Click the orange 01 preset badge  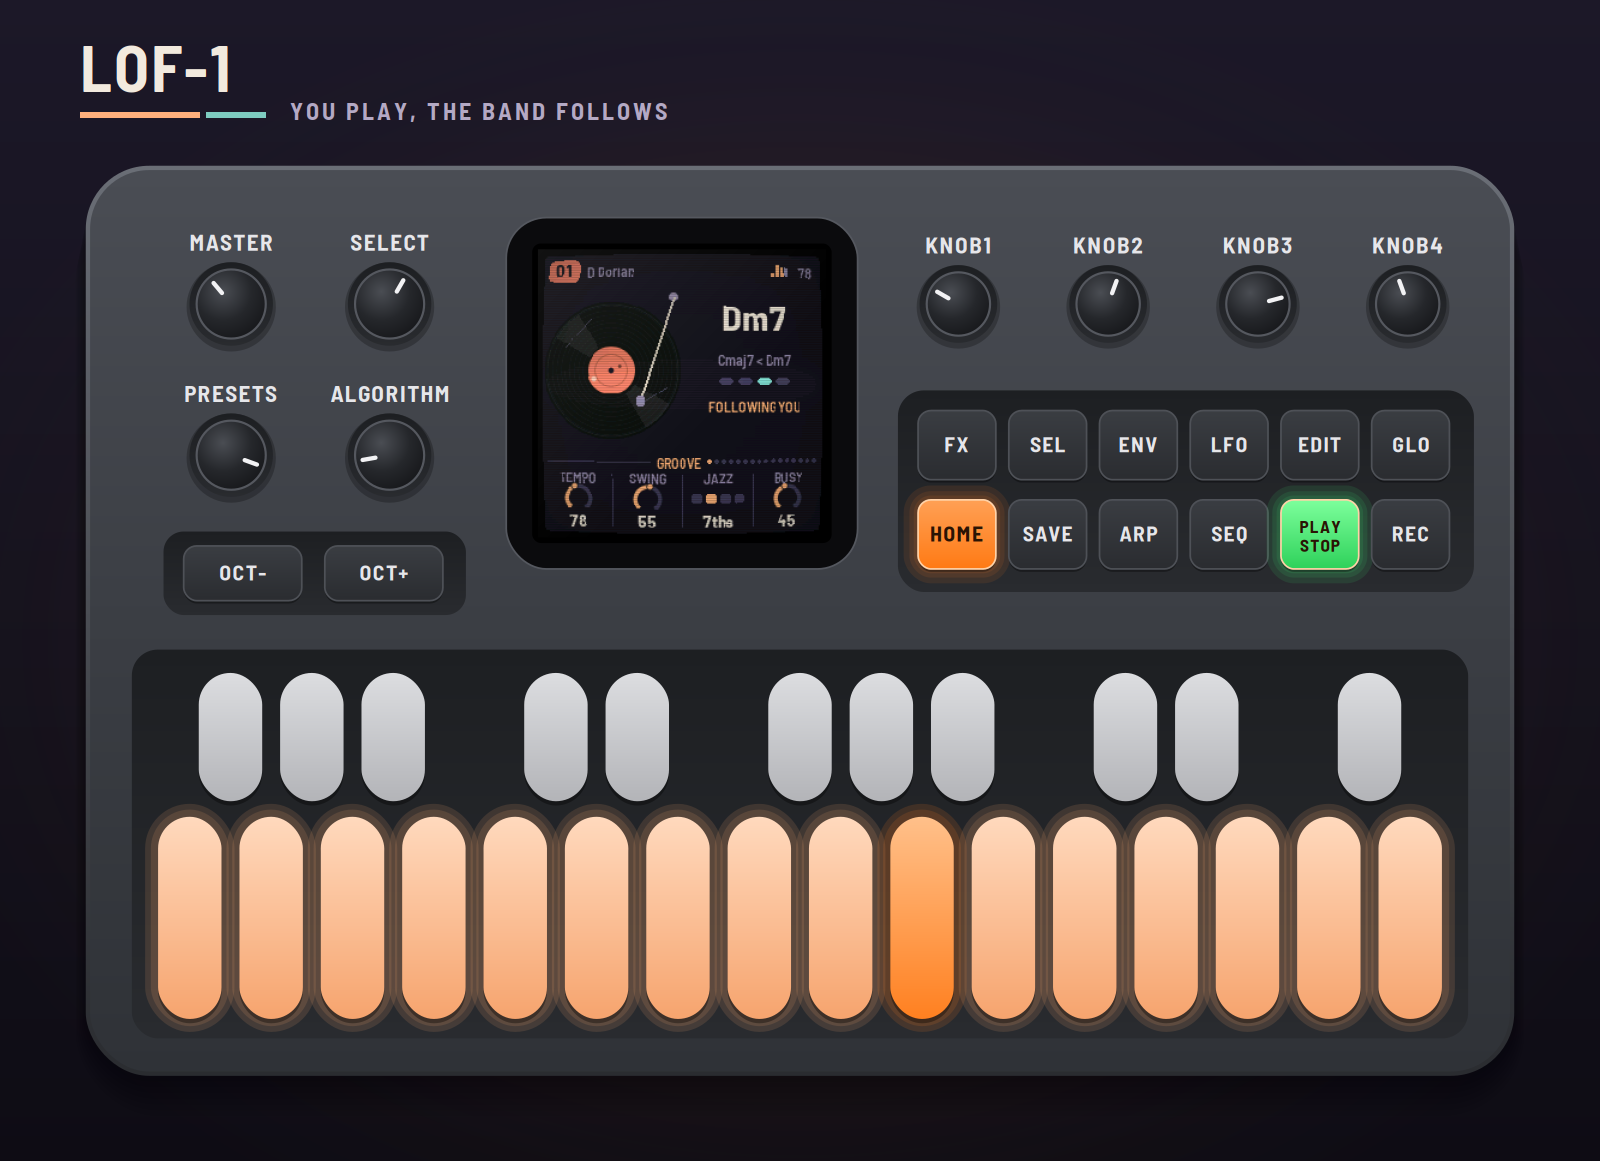tap(565, 272)
